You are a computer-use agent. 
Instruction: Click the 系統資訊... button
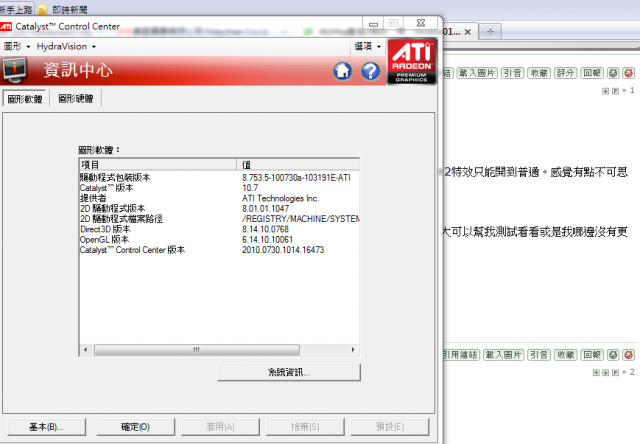[x=289, y=372]
